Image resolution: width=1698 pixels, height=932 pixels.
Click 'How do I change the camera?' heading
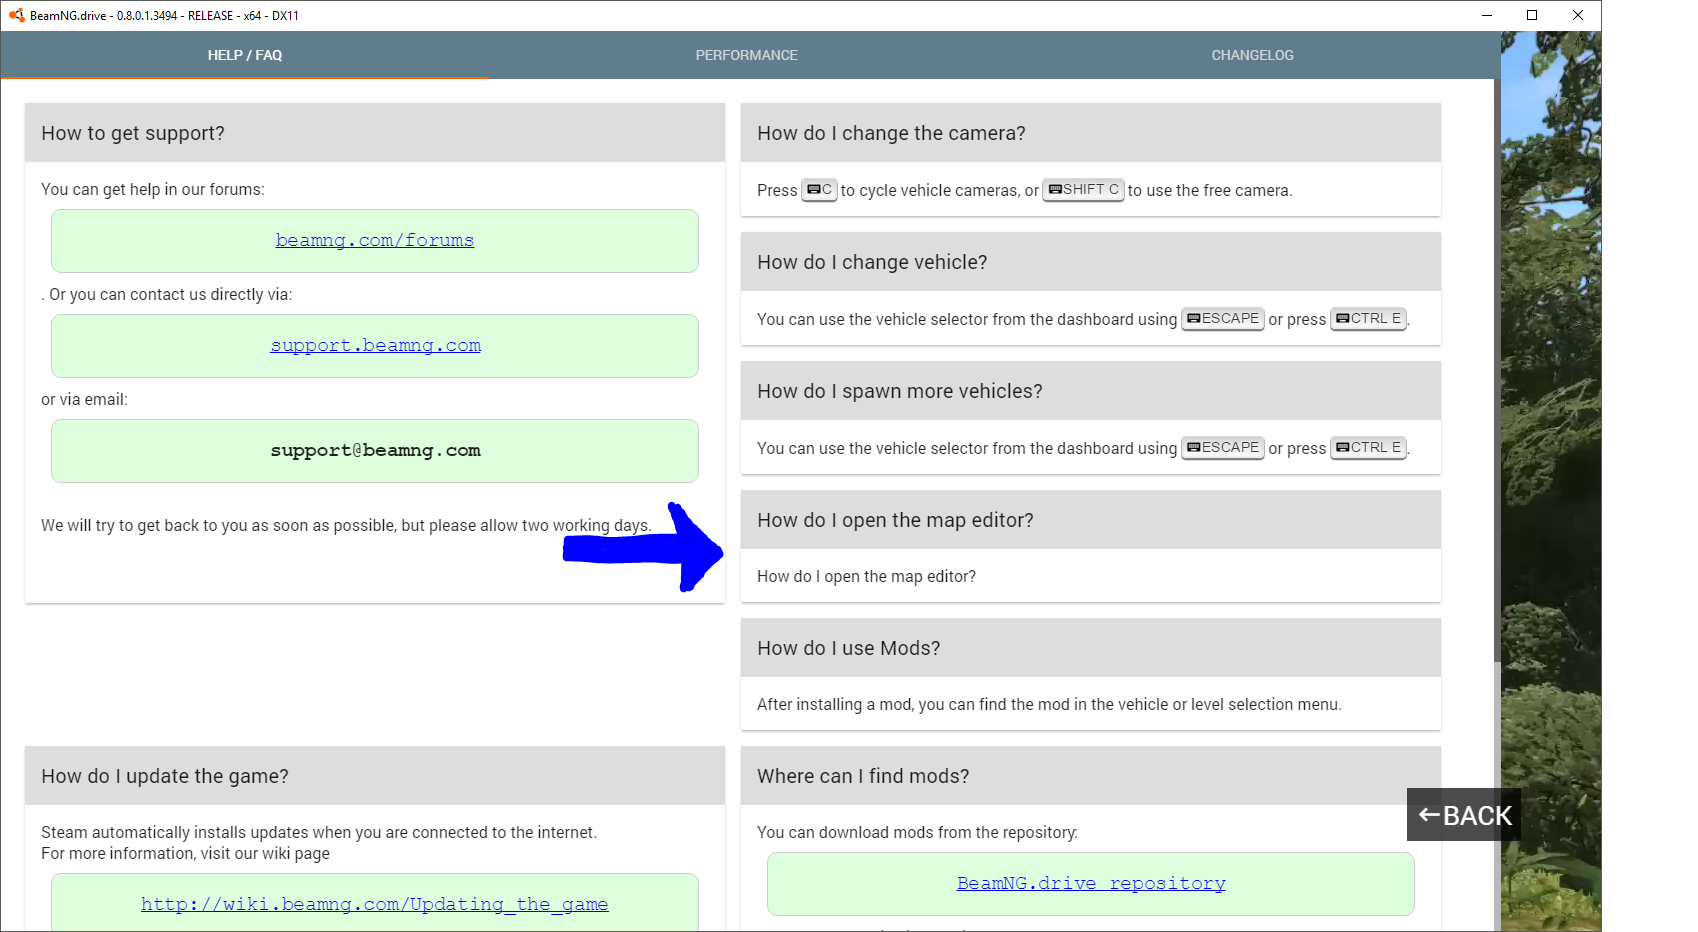coord(891,133)
